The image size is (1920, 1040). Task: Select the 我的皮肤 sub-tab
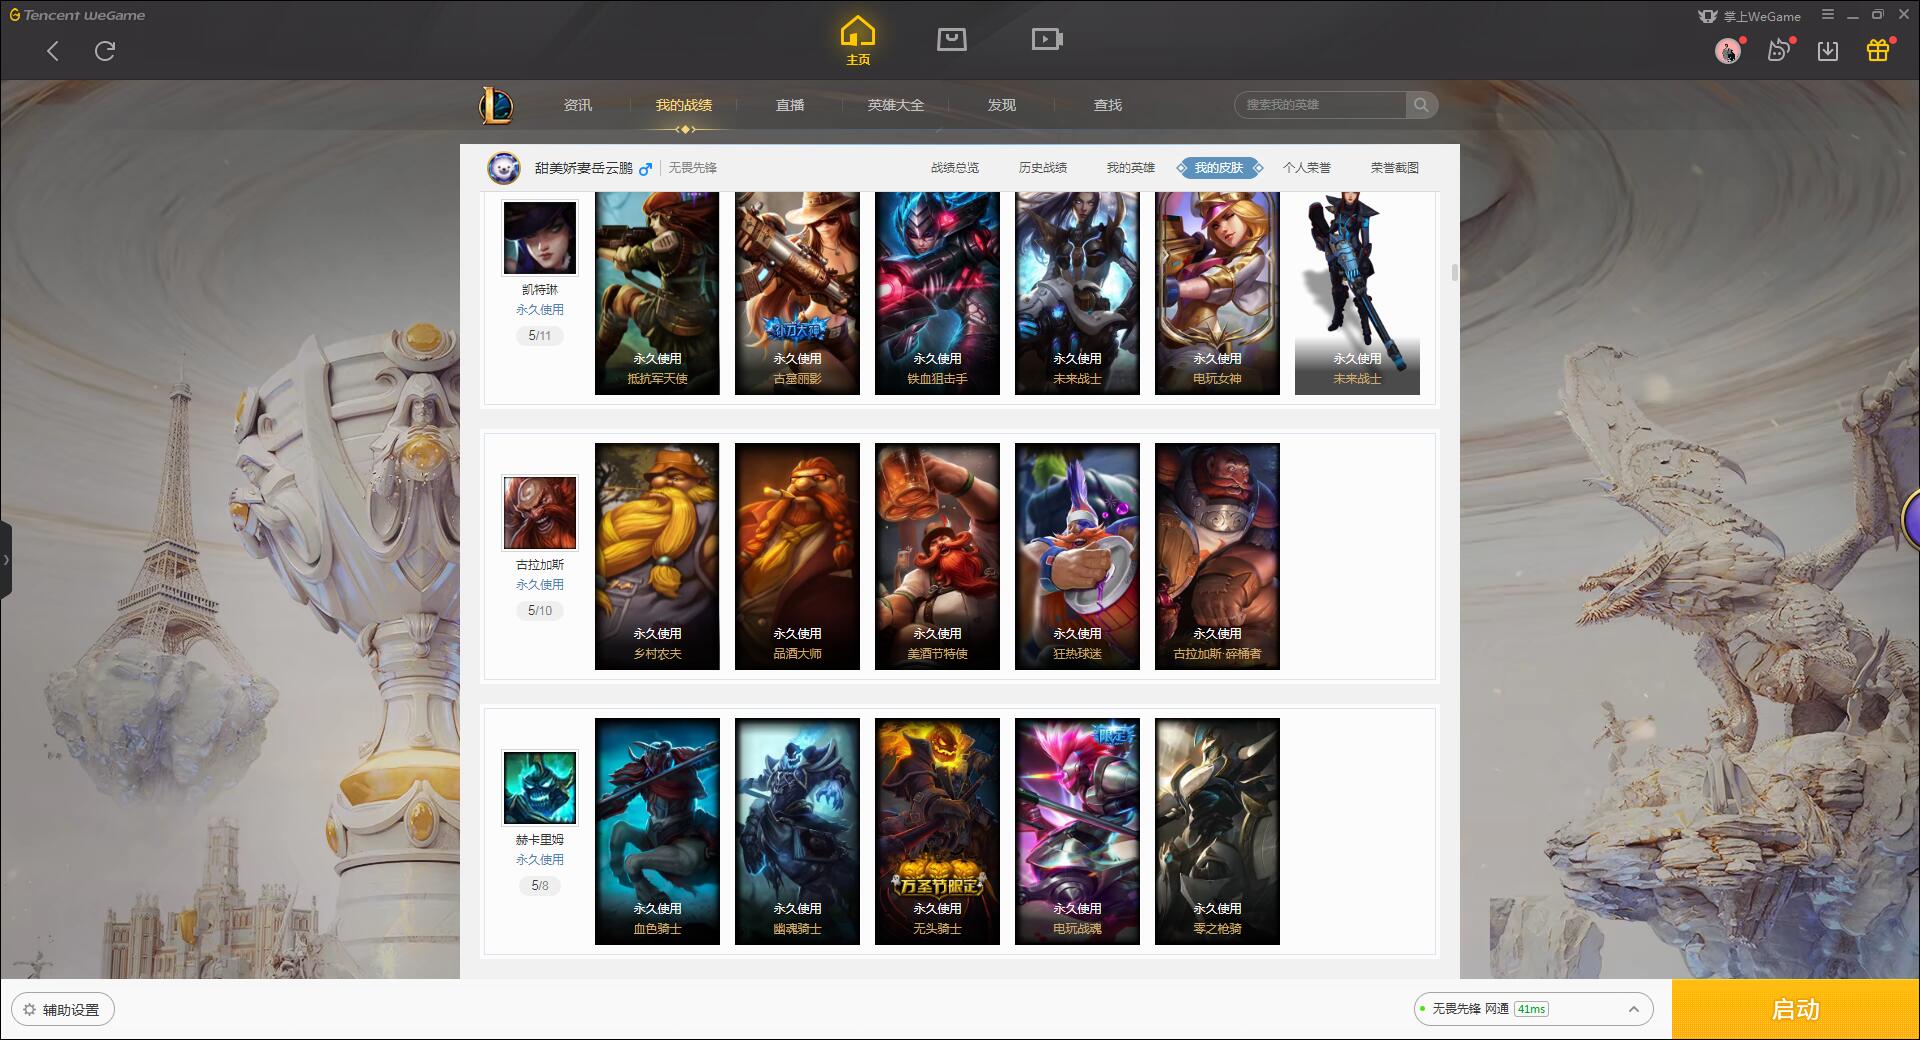1219,168
